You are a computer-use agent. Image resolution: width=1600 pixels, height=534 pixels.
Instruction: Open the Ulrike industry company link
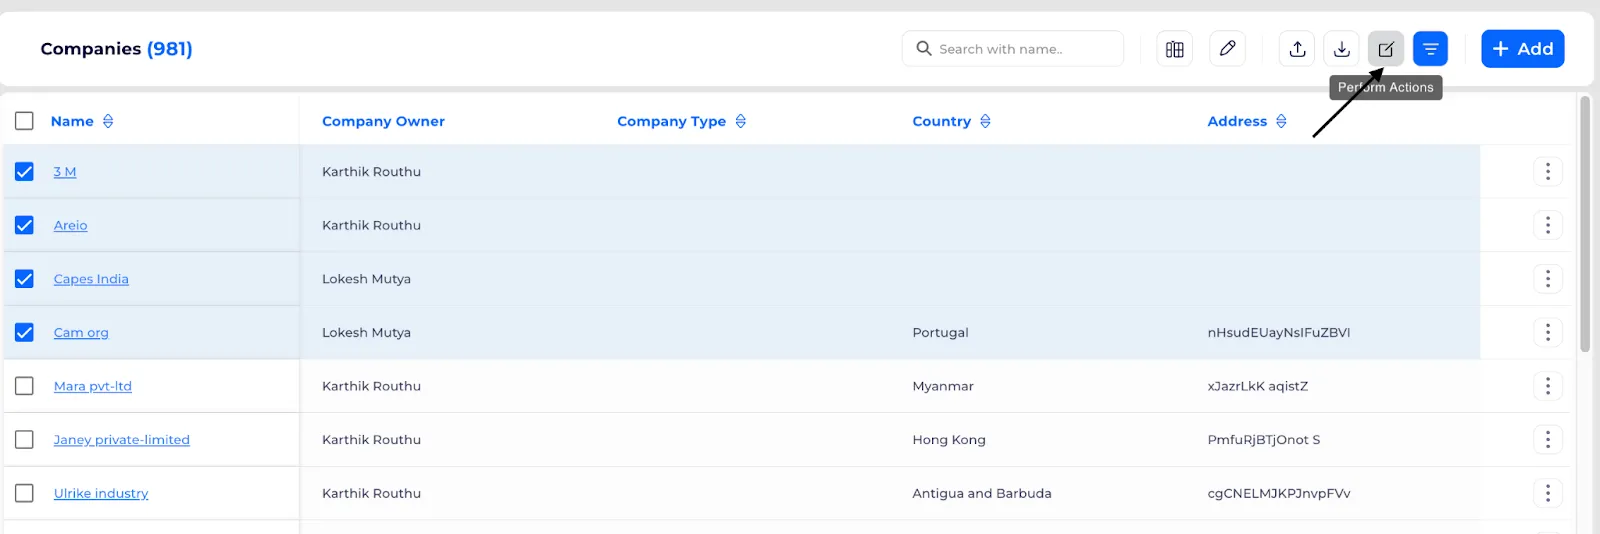101,493
